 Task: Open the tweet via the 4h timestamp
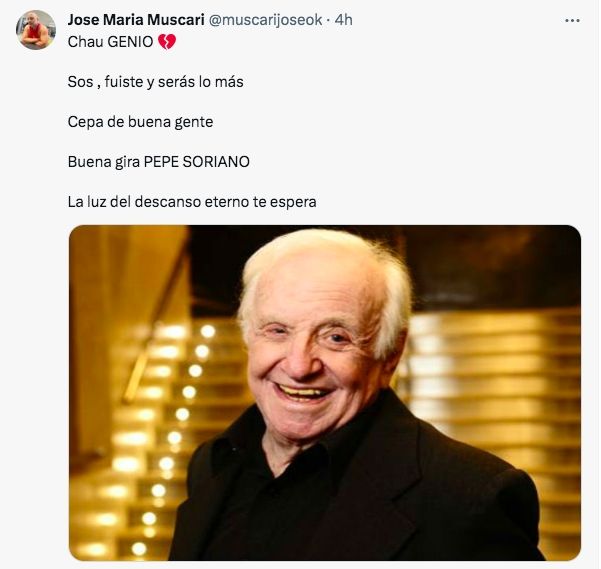coord(343,20)
